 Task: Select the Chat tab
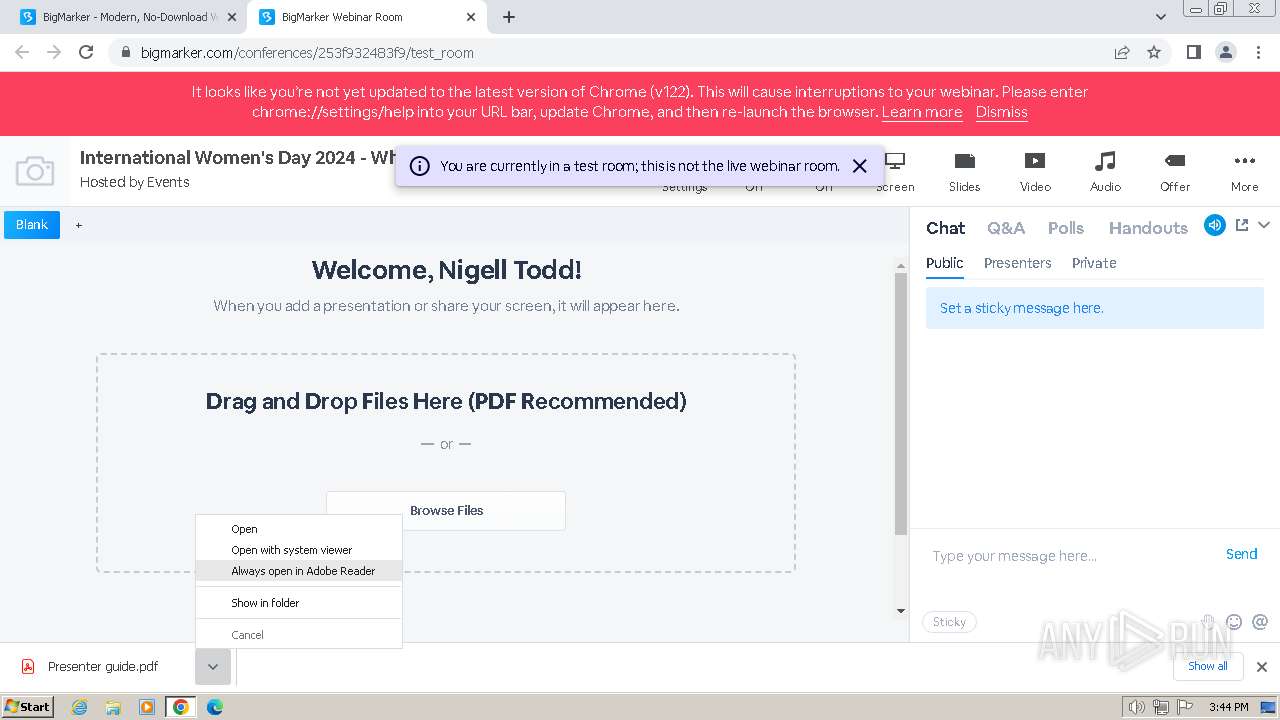pyautogui.click(x=945, y=228)
